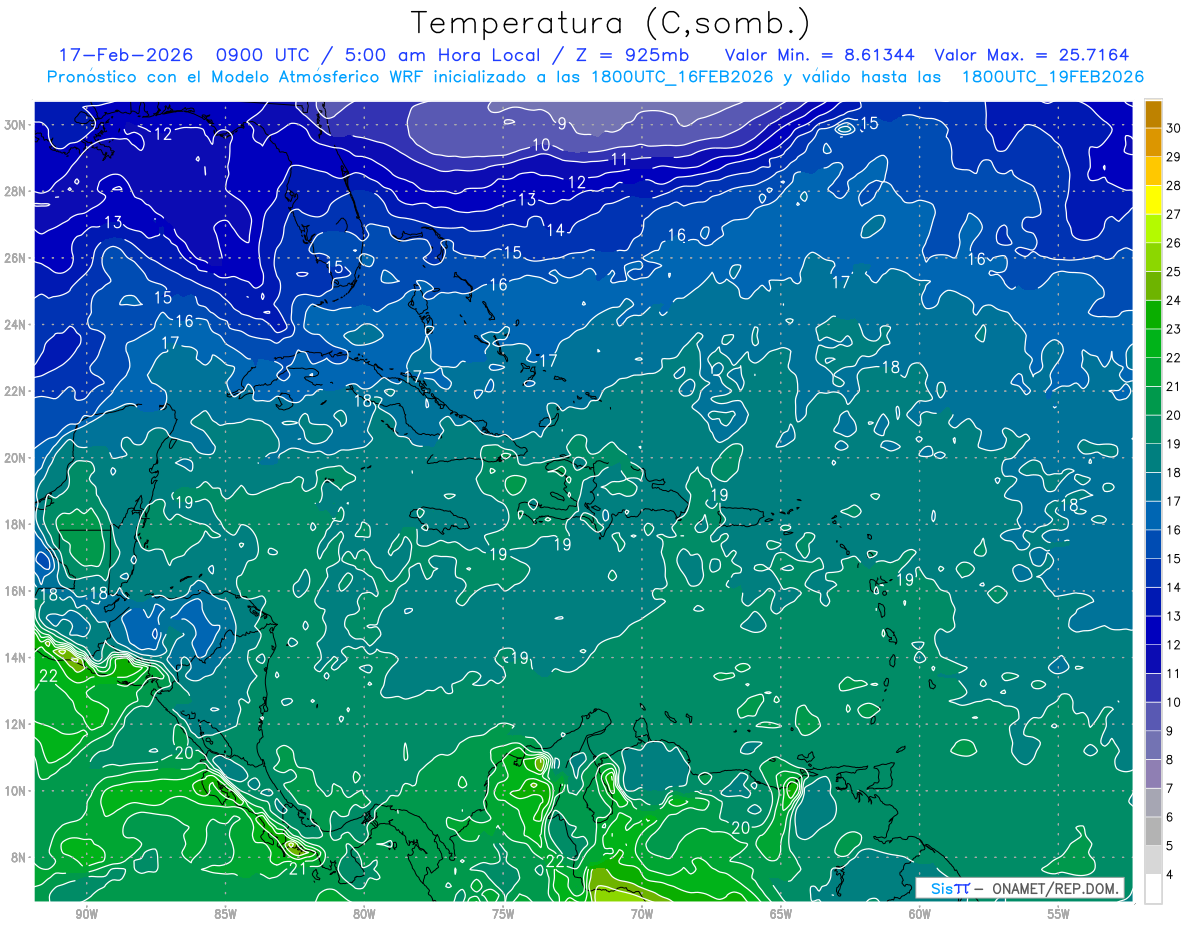Click gray swatch between 5 and 6
The width and height of the screenshot is (1200, 927).
tap(1153, 831)
